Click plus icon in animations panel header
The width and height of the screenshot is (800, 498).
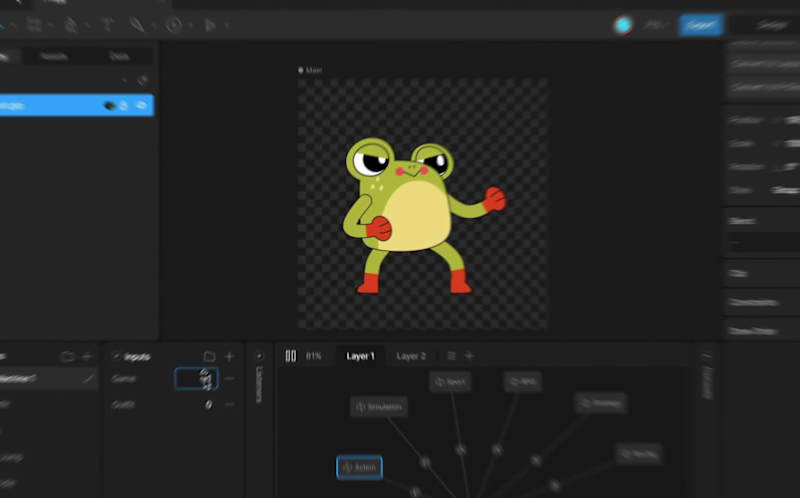(87, 357)
